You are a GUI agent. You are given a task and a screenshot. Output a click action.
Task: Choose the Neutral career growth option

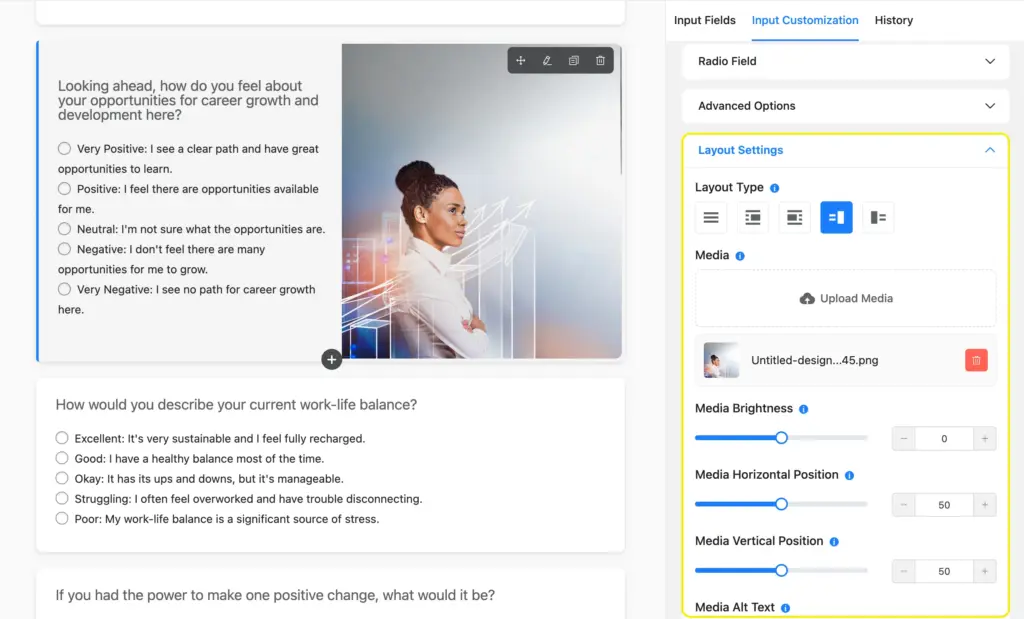(64, 229)
